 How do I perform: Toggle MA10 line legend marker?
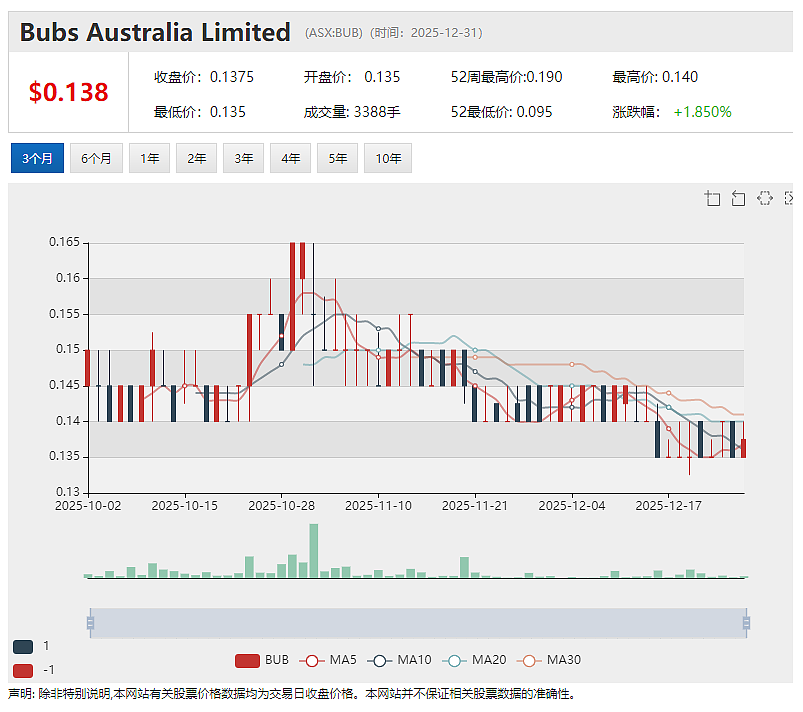point(379,661)
